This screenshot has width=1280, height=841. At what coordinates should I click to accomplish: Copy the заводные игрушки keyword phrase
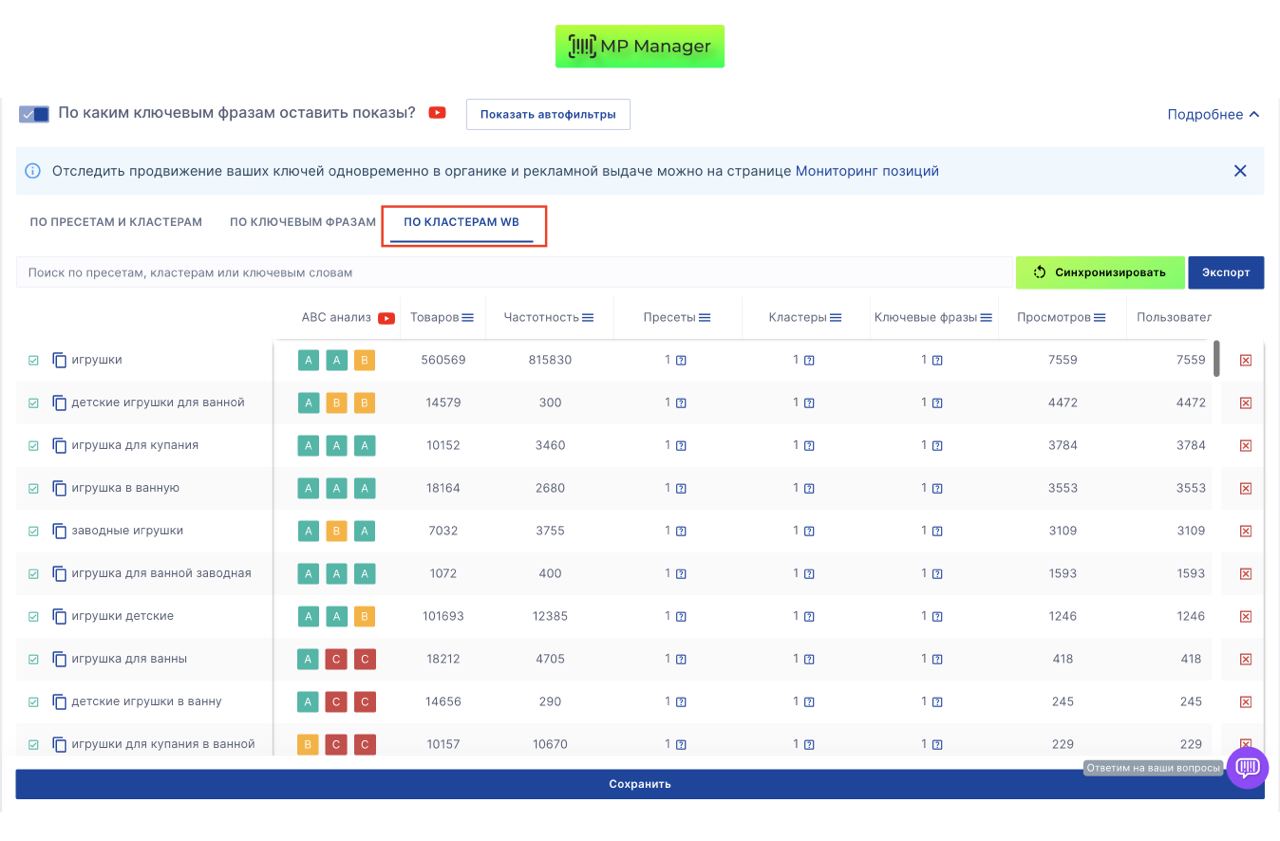pyautogui.click(x=59, y=531)
